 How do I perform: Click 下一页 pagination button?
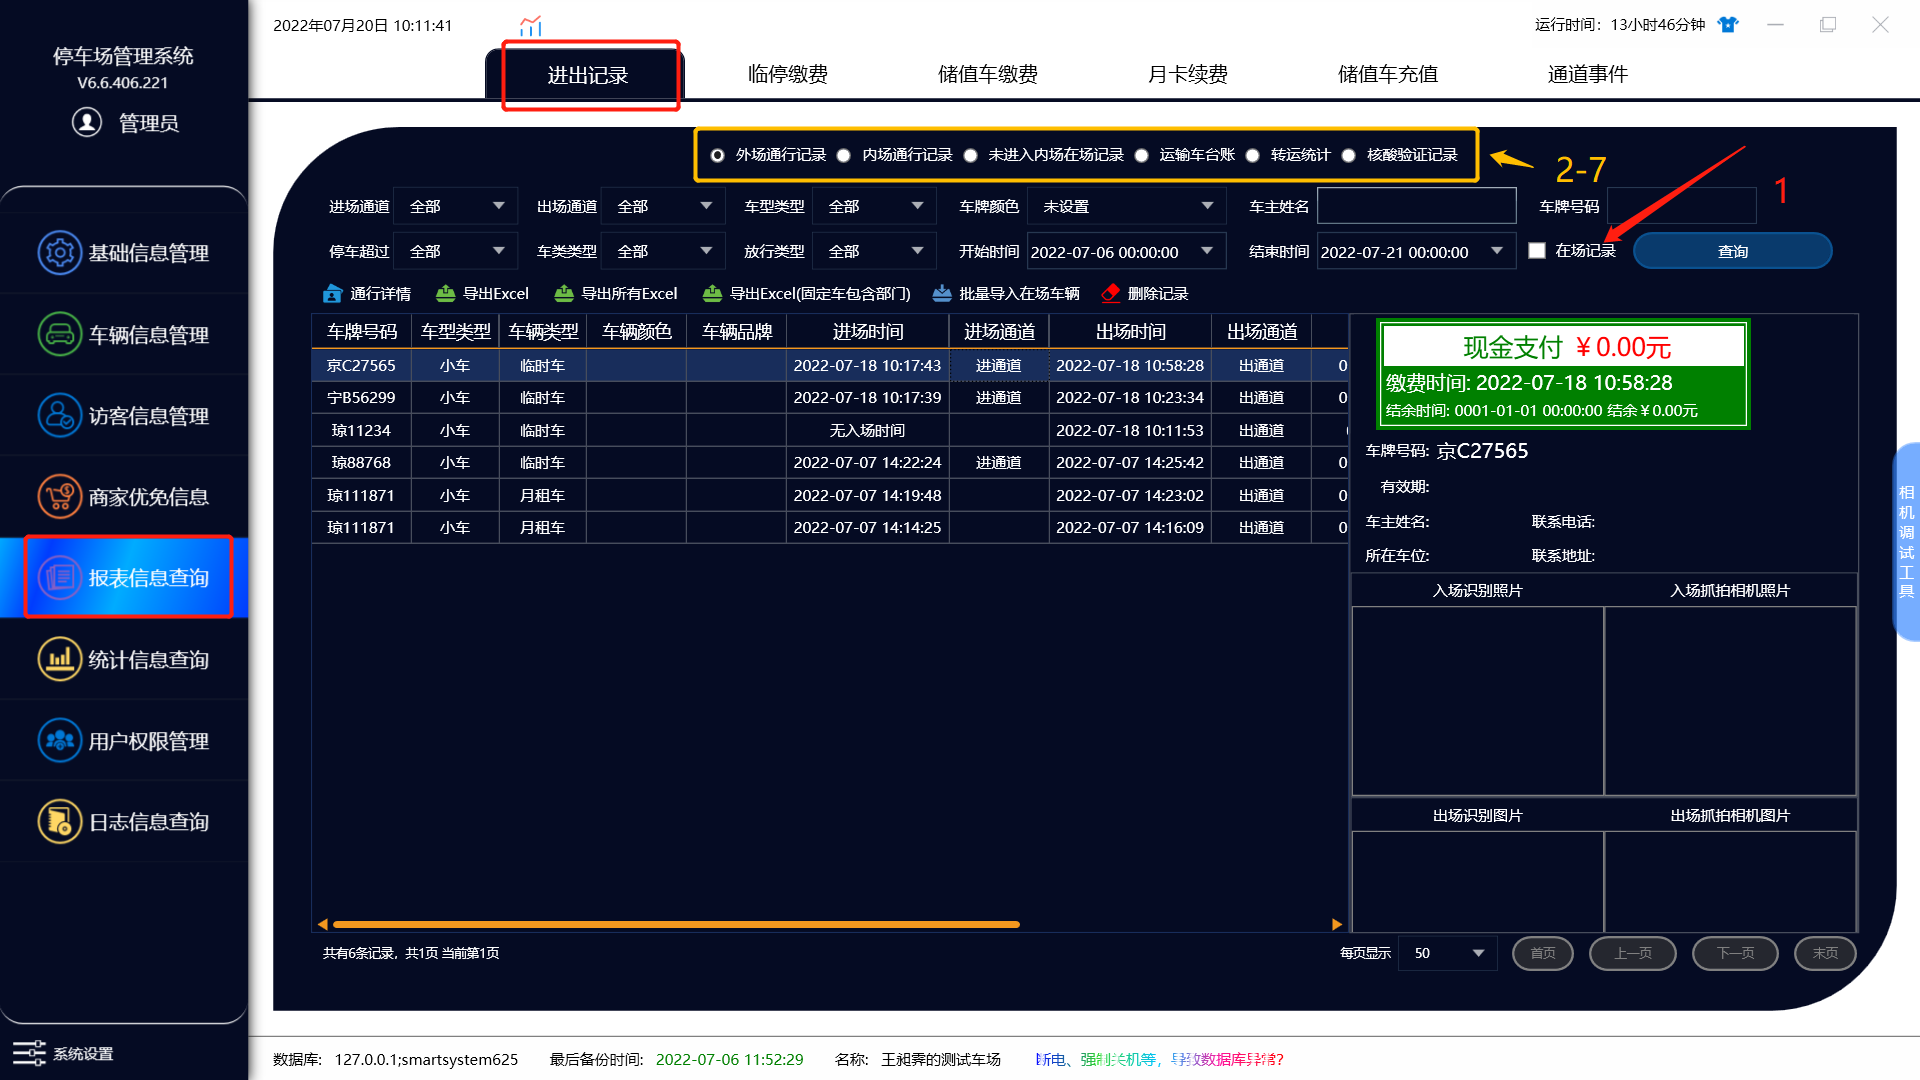[x=1735, y=953]
